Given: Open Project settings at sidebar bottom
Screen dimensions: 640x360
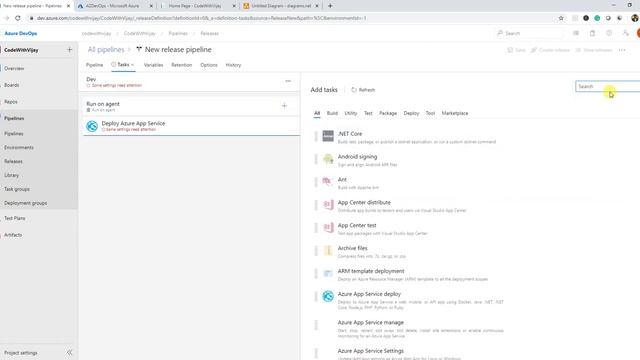Looking at the screenshot, I should tap(20, 353).
